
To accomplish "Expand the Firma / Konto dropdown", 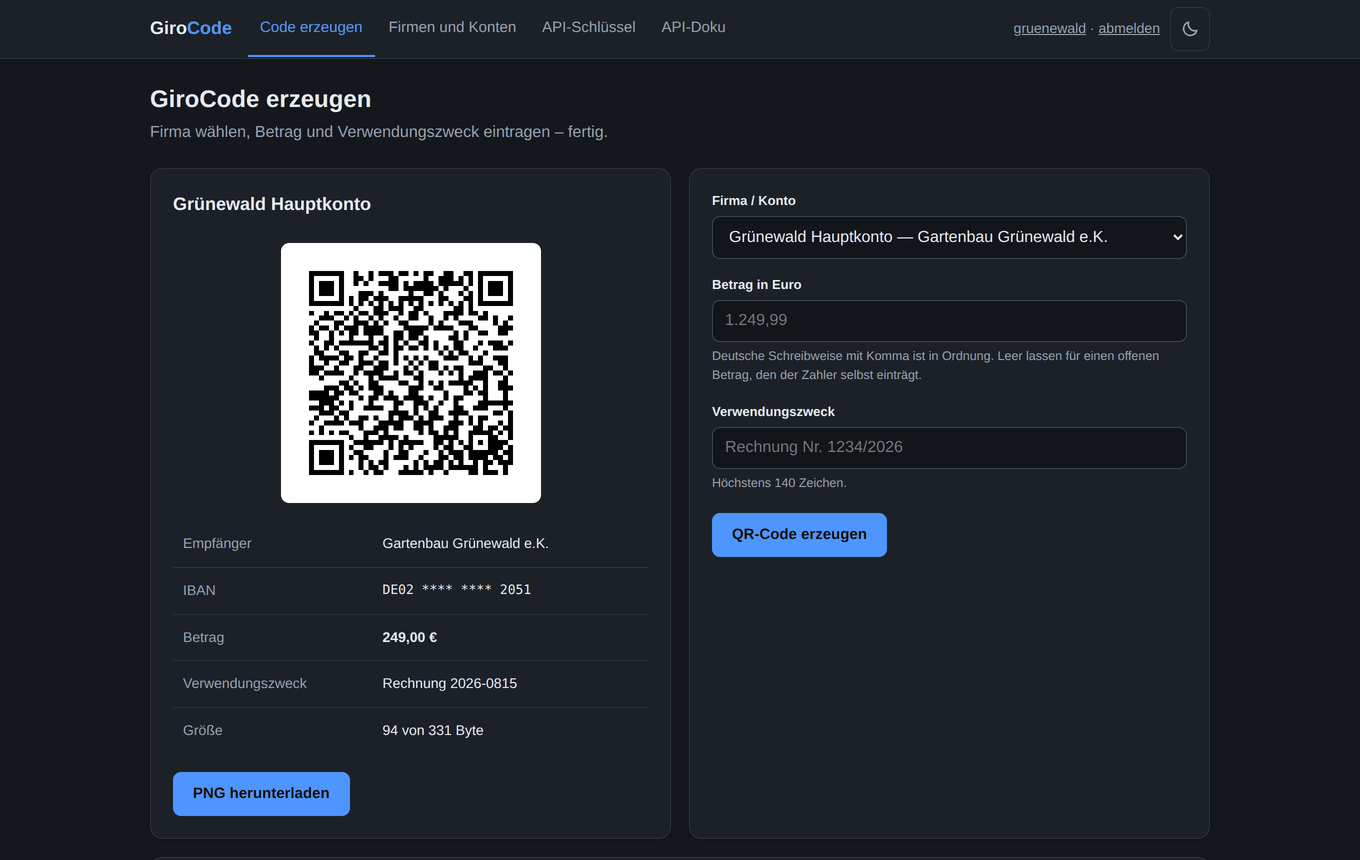I will click(949, 237).
